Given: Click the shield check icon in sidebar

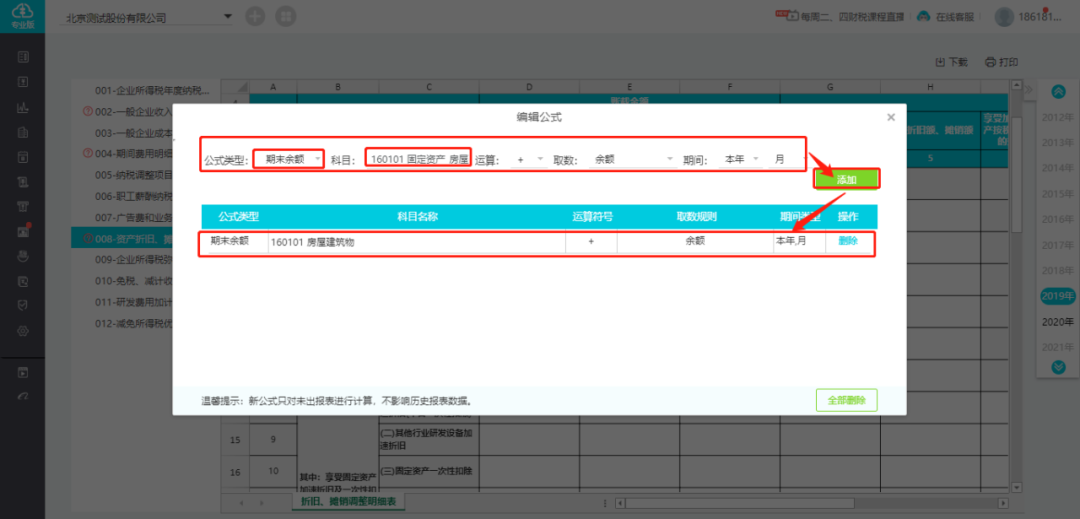Looking at the screenshot, I should 23,306.
